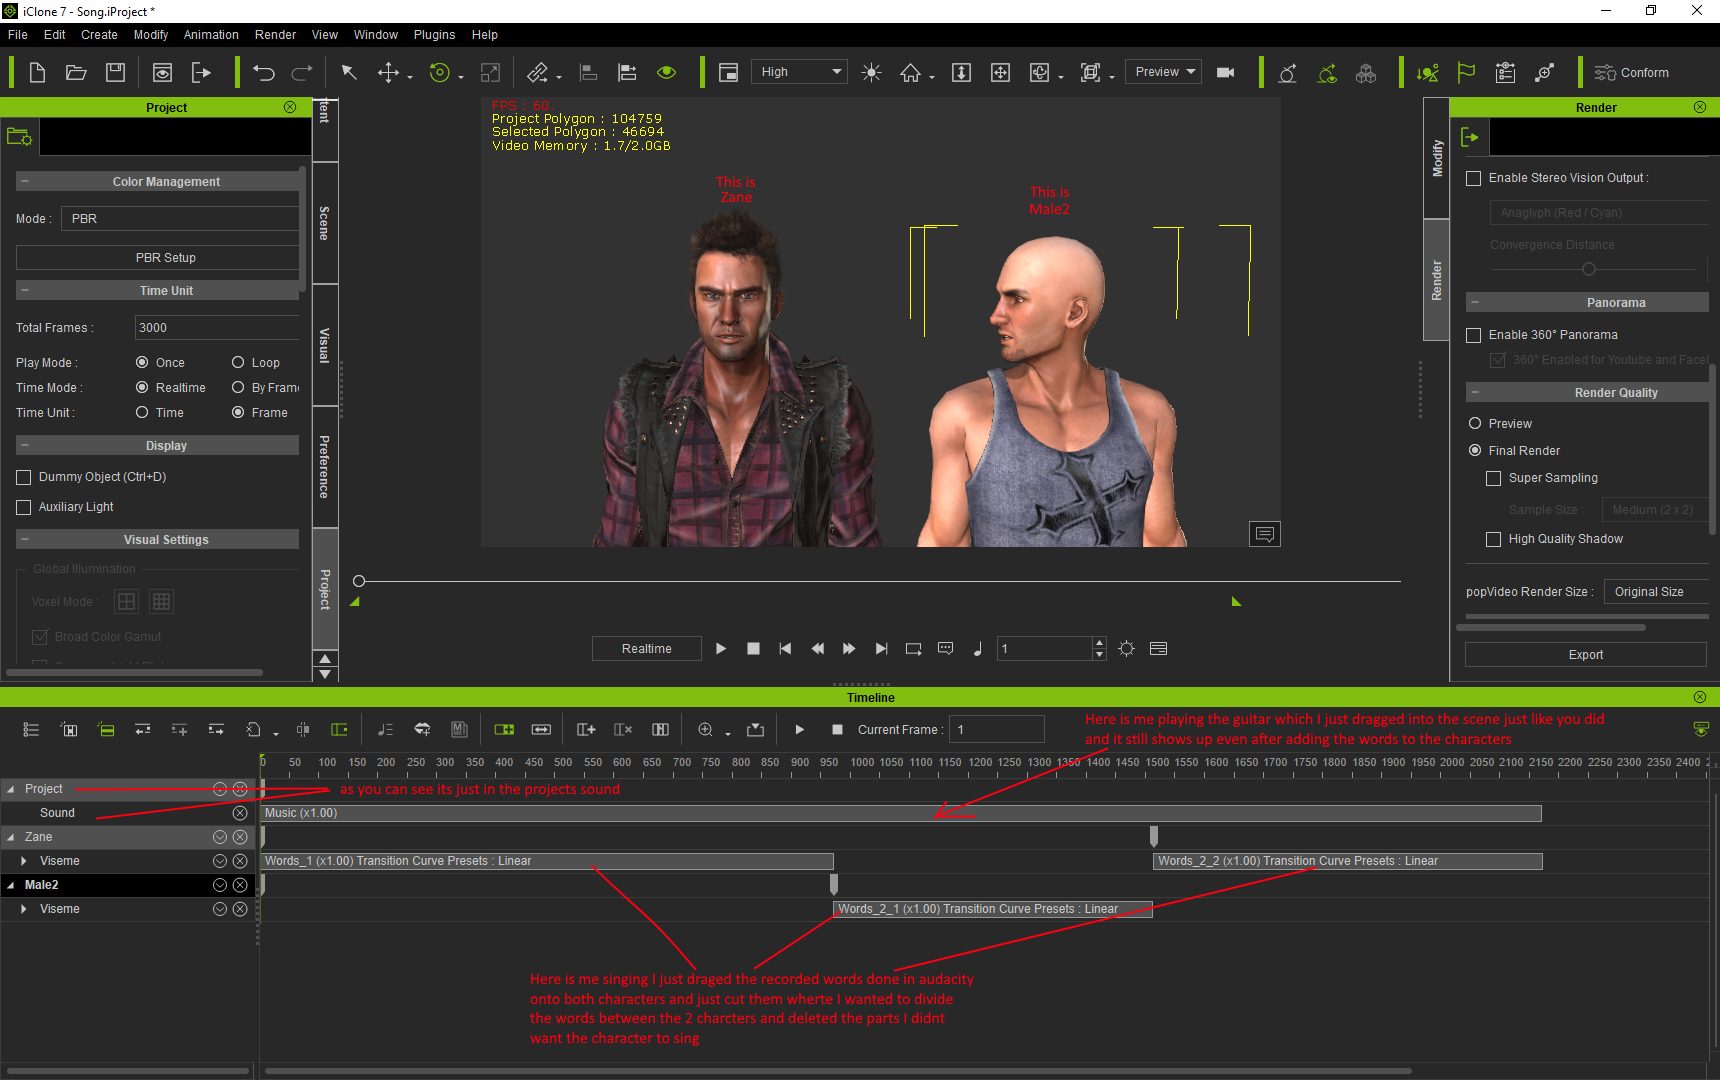Enable Dummy Object checkbox
This screenshot has width=1720, height=1080.
[x=24, y=478]
